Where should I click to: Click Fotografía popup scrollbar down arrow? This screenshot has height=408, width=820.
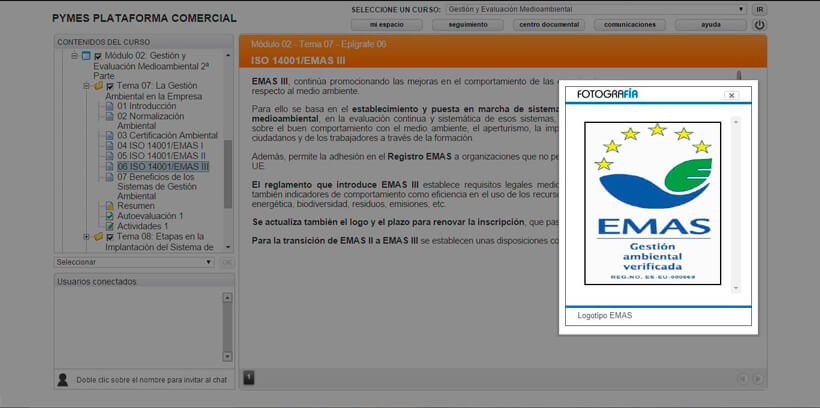tap(736, 288)
